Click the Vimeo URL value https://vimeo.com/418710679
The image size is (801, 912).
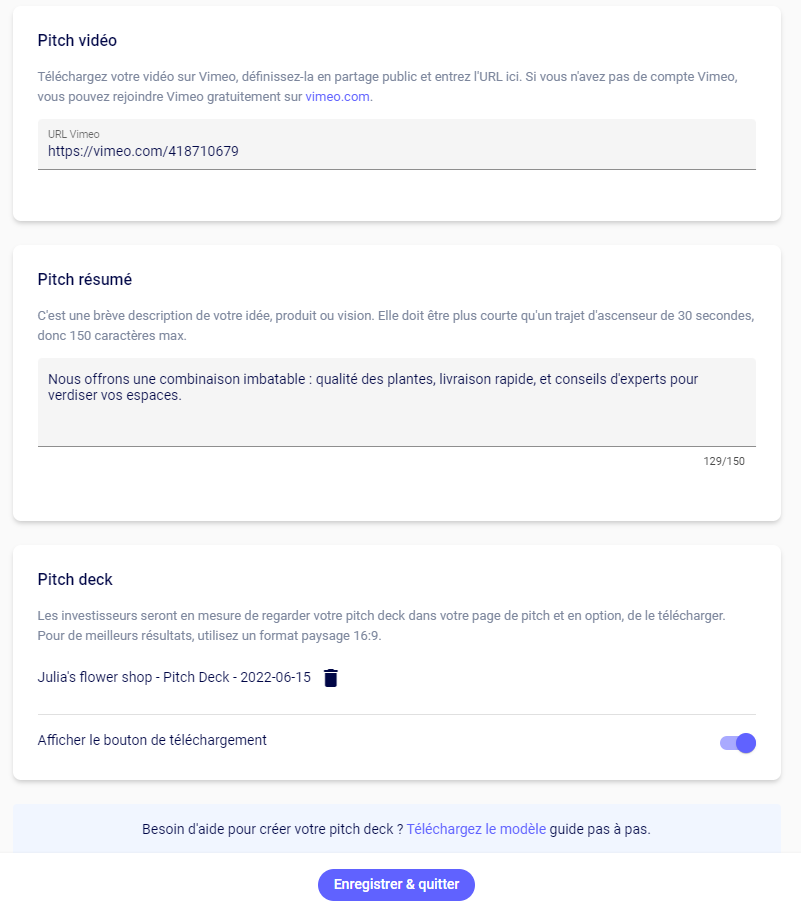point(143,151)
